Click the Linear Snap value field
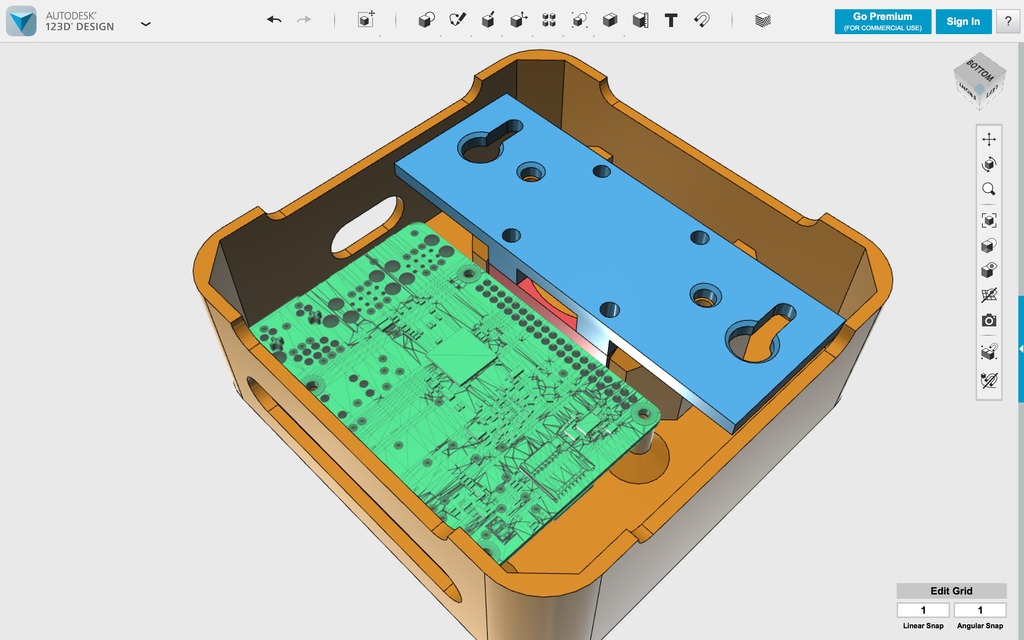 tap(922, 609)
